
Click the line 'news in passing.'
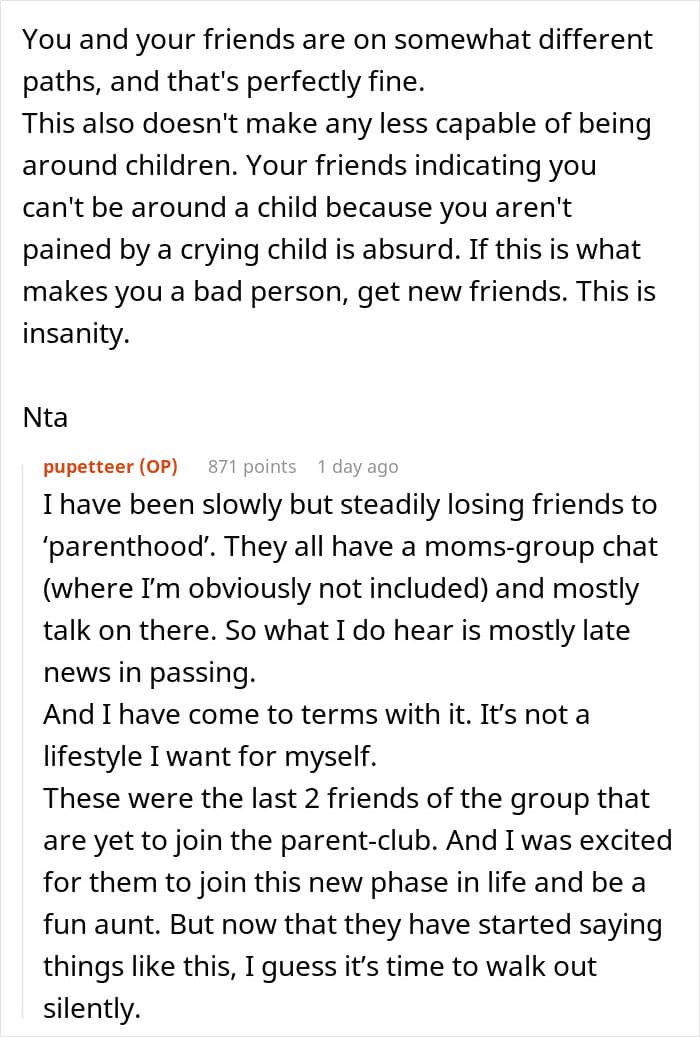pyautogui.click(x=149, y=672)
